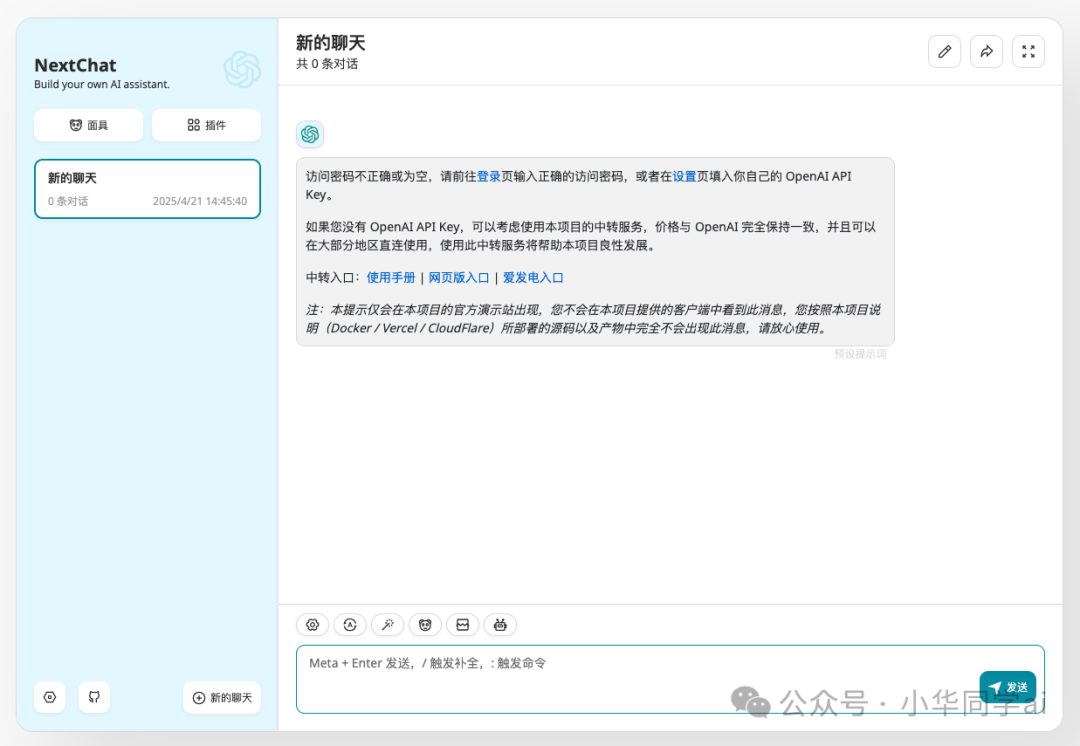Image resolution: width=1080 pixels, height=746 pixels.
Task: Open sidebar settings gear icon
Action: (50, 697)
